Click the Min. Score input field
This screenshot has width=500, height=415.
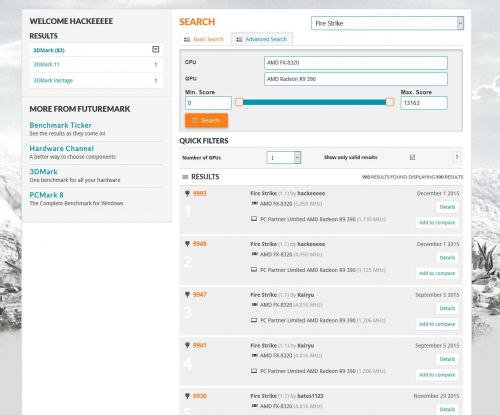point(208,103)
